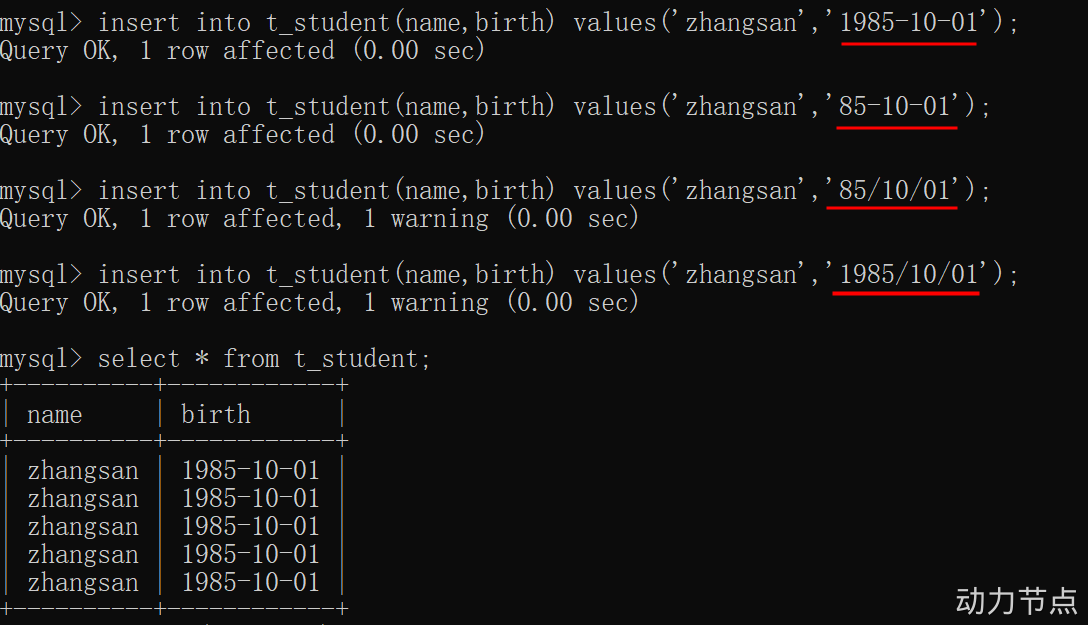Click the 'select * from t_student;' command
1088x625 pixels.
click(264, 359)
